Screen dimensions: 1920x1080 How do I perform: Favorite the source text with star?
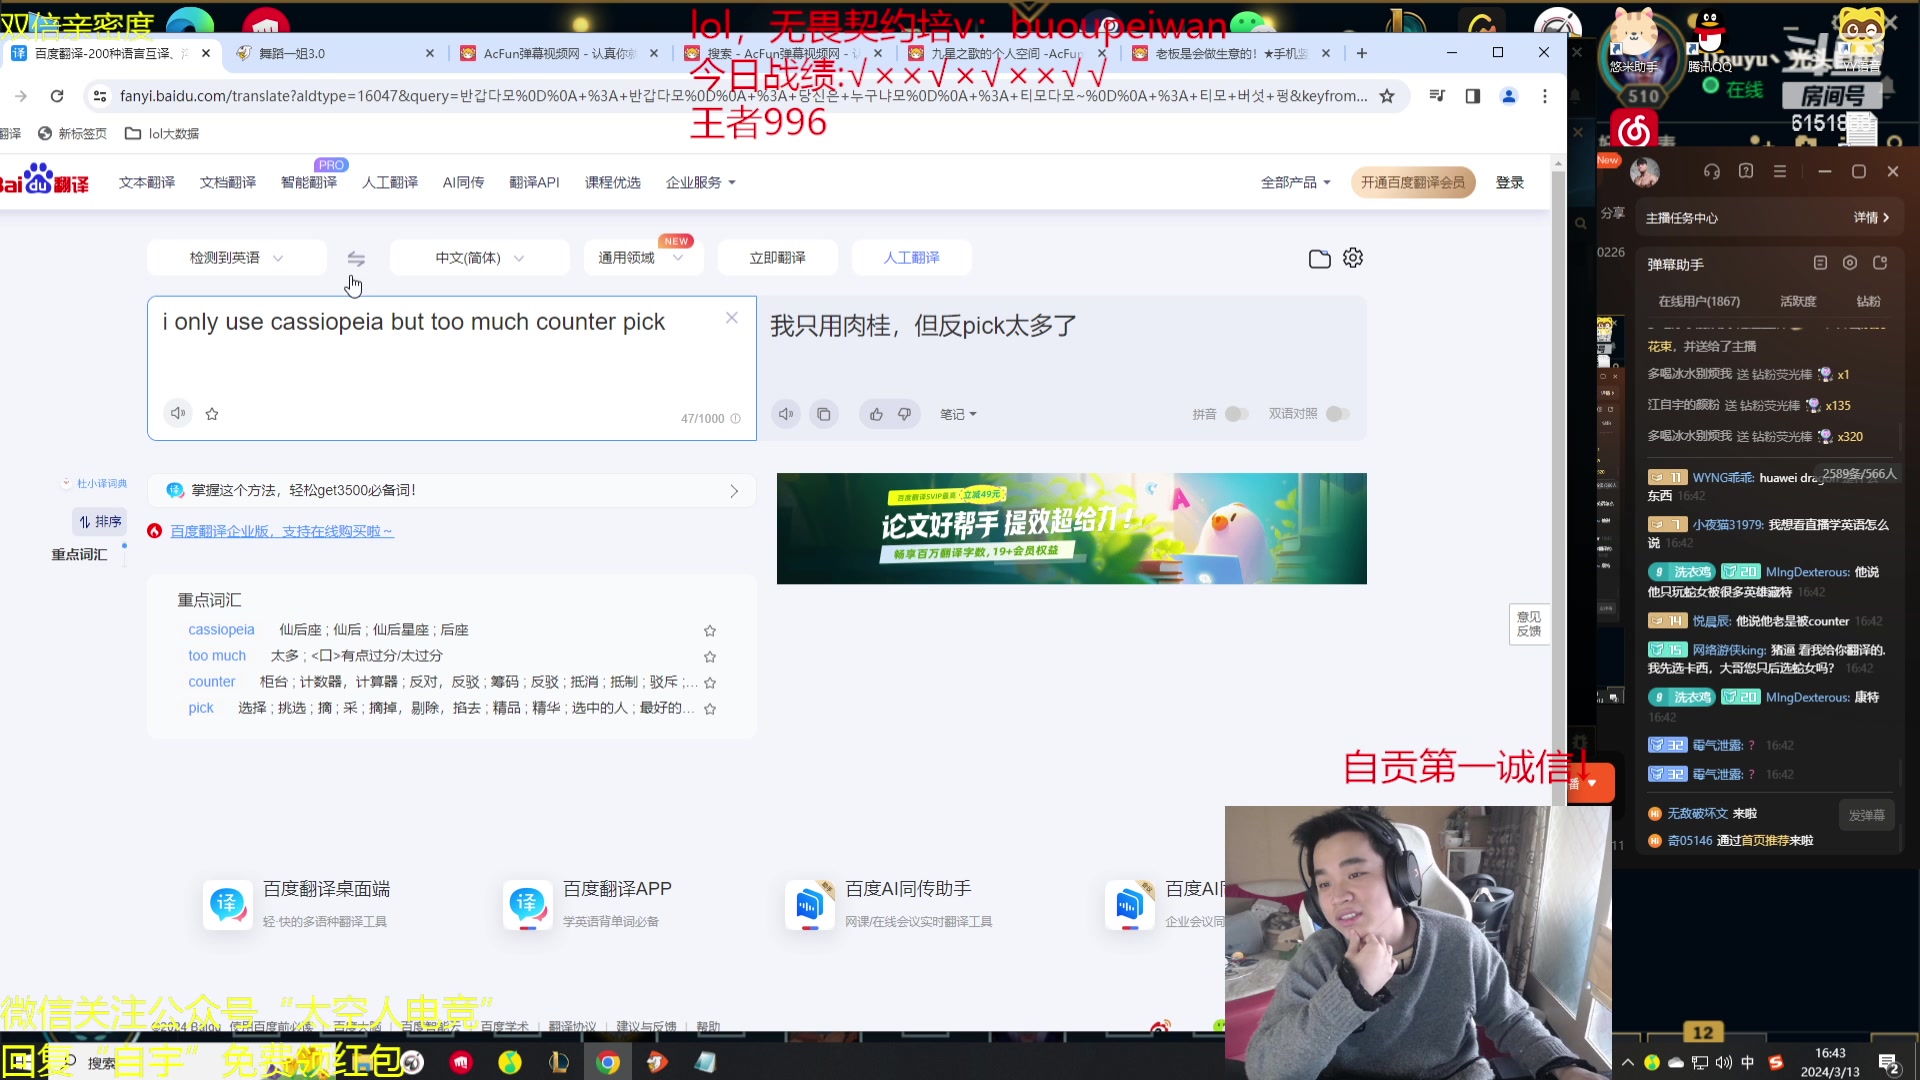click(212, 414)
